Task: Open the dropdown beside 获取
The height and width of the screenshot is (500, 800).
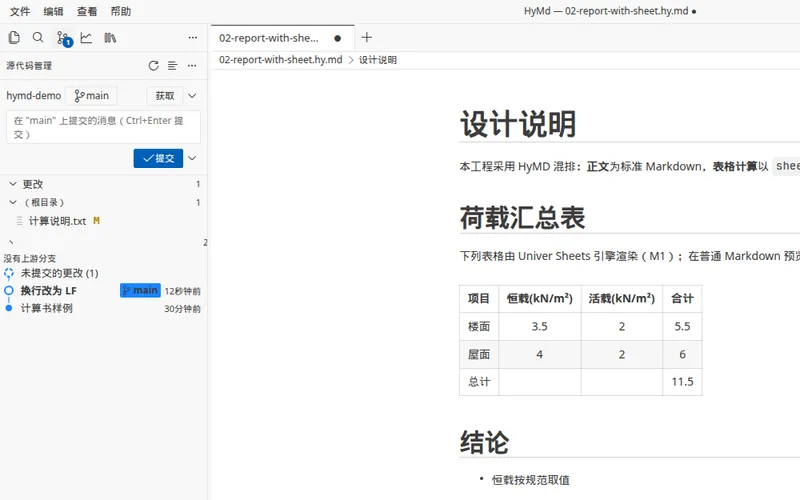Action: pos(192,95)
